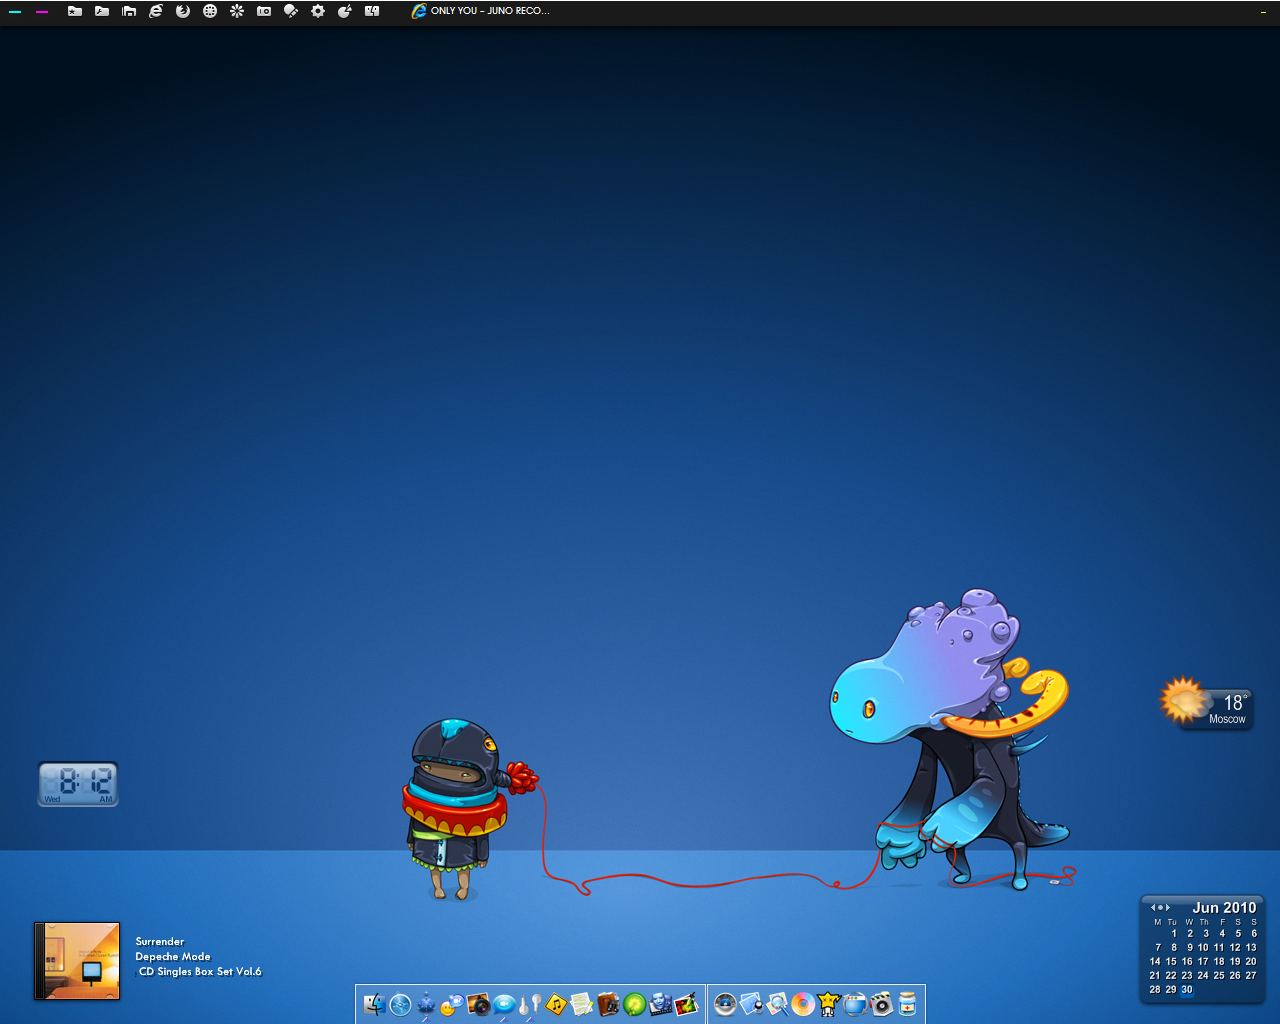The height and width of the screenshot is (1024, 1280).
Task: Click the magenta dash indicator in top bar
Action: coord(42,12)
